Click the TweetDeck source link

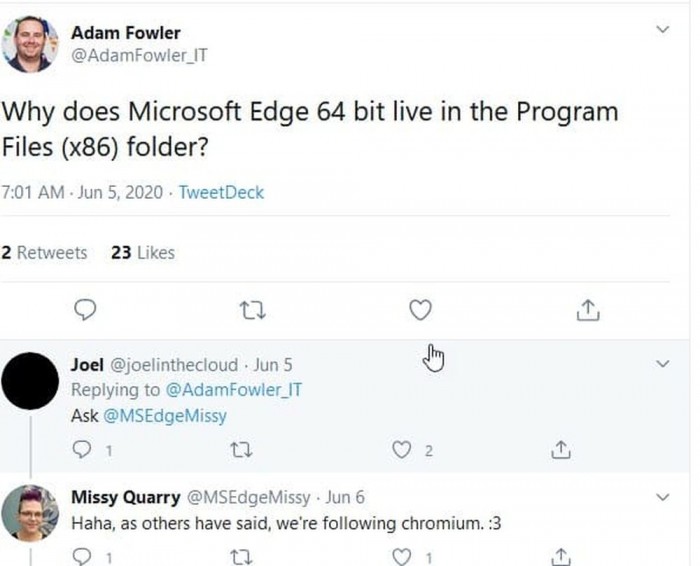[x=221, y=192]
